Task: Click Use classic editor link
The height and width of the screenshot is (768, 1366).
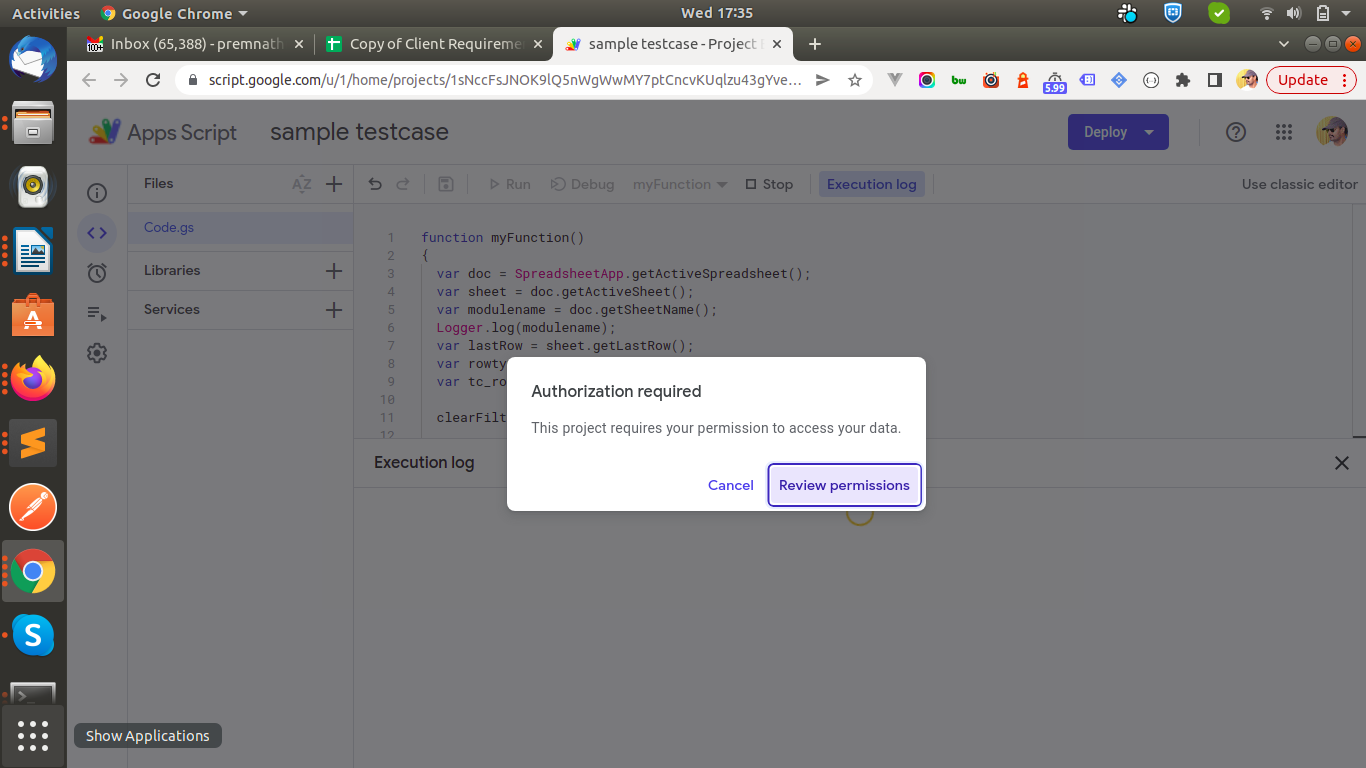Action: [1300, 184]
